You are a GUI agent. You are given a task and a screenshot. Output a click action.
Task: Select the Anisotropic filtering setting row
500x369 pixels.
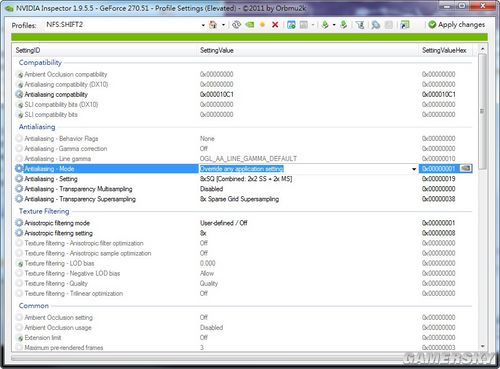[x=243, y=233]
